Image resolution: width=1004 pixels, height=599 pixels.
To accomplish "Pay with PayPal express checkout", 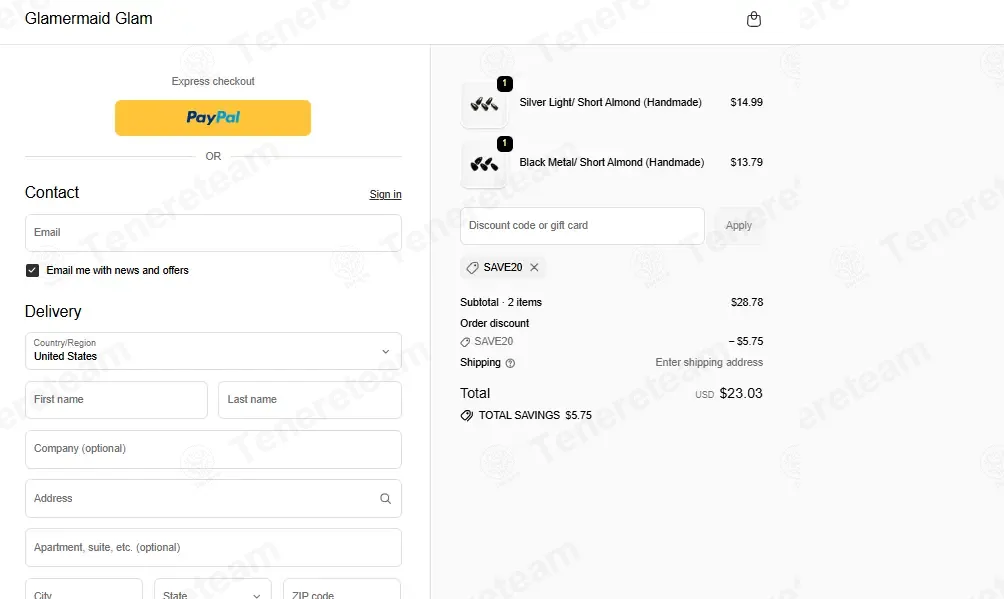I will coord(213,118).
